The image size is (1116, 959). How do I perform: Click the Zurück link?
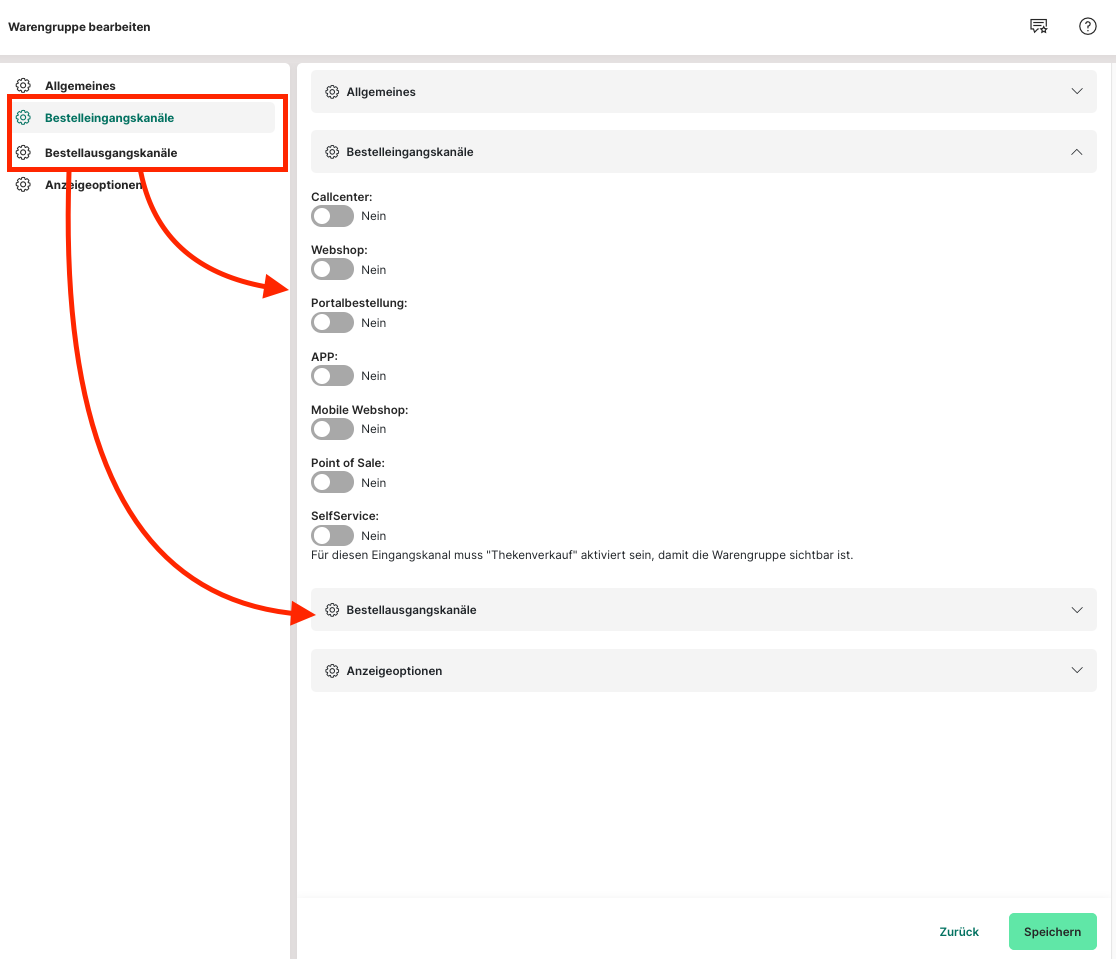point(959,932)
